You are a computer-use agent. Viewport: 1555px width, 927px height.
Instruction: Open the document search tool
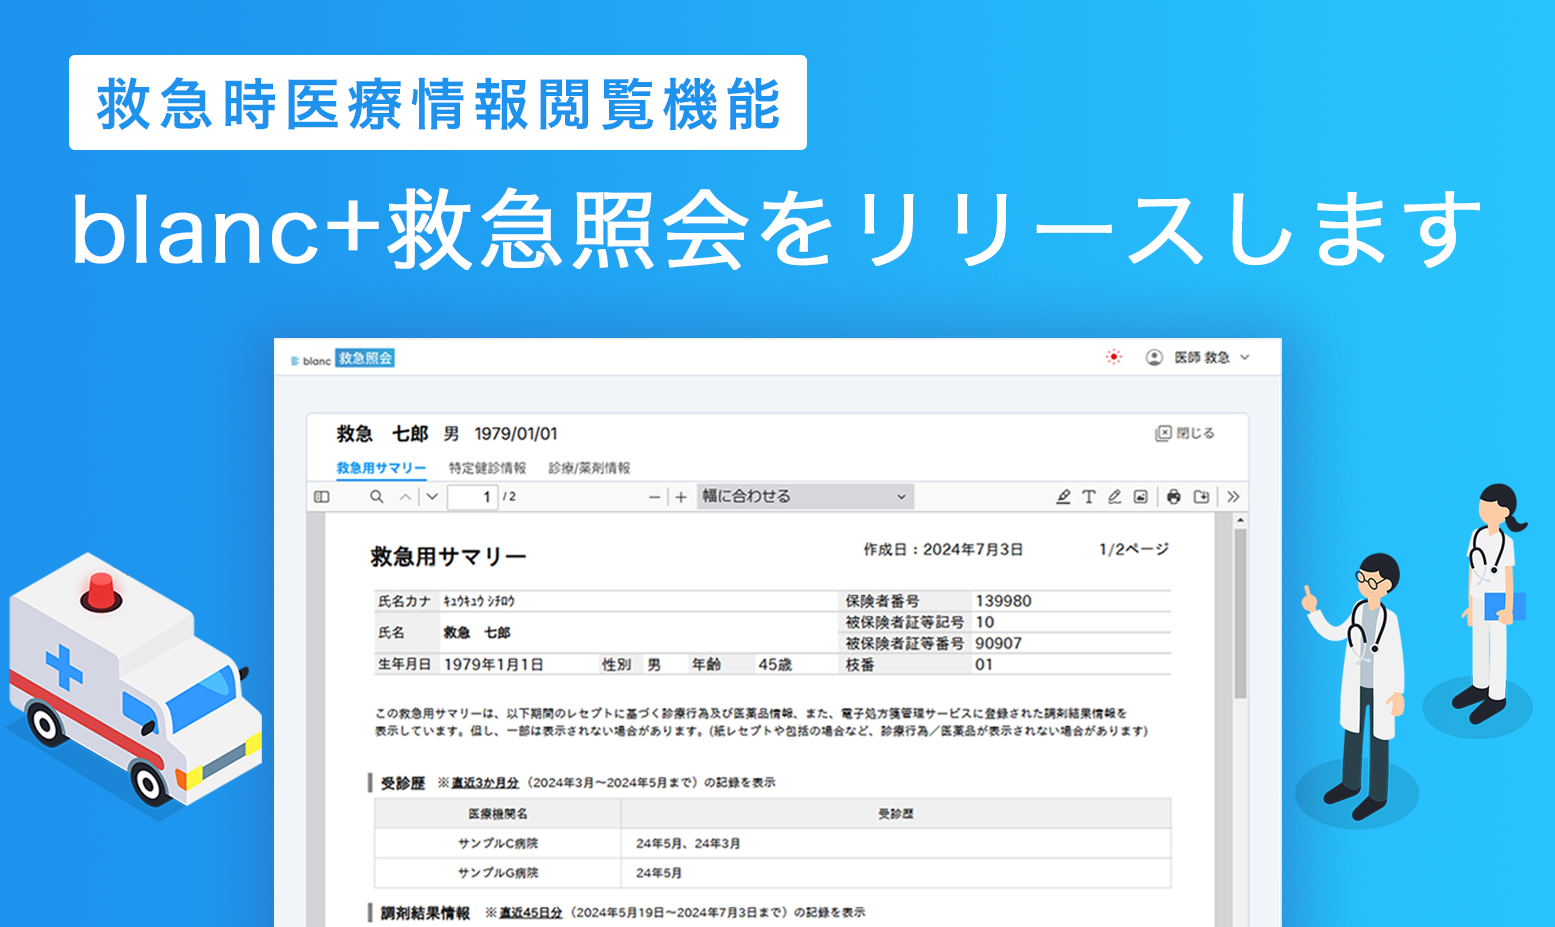click(x=376, y=496)
